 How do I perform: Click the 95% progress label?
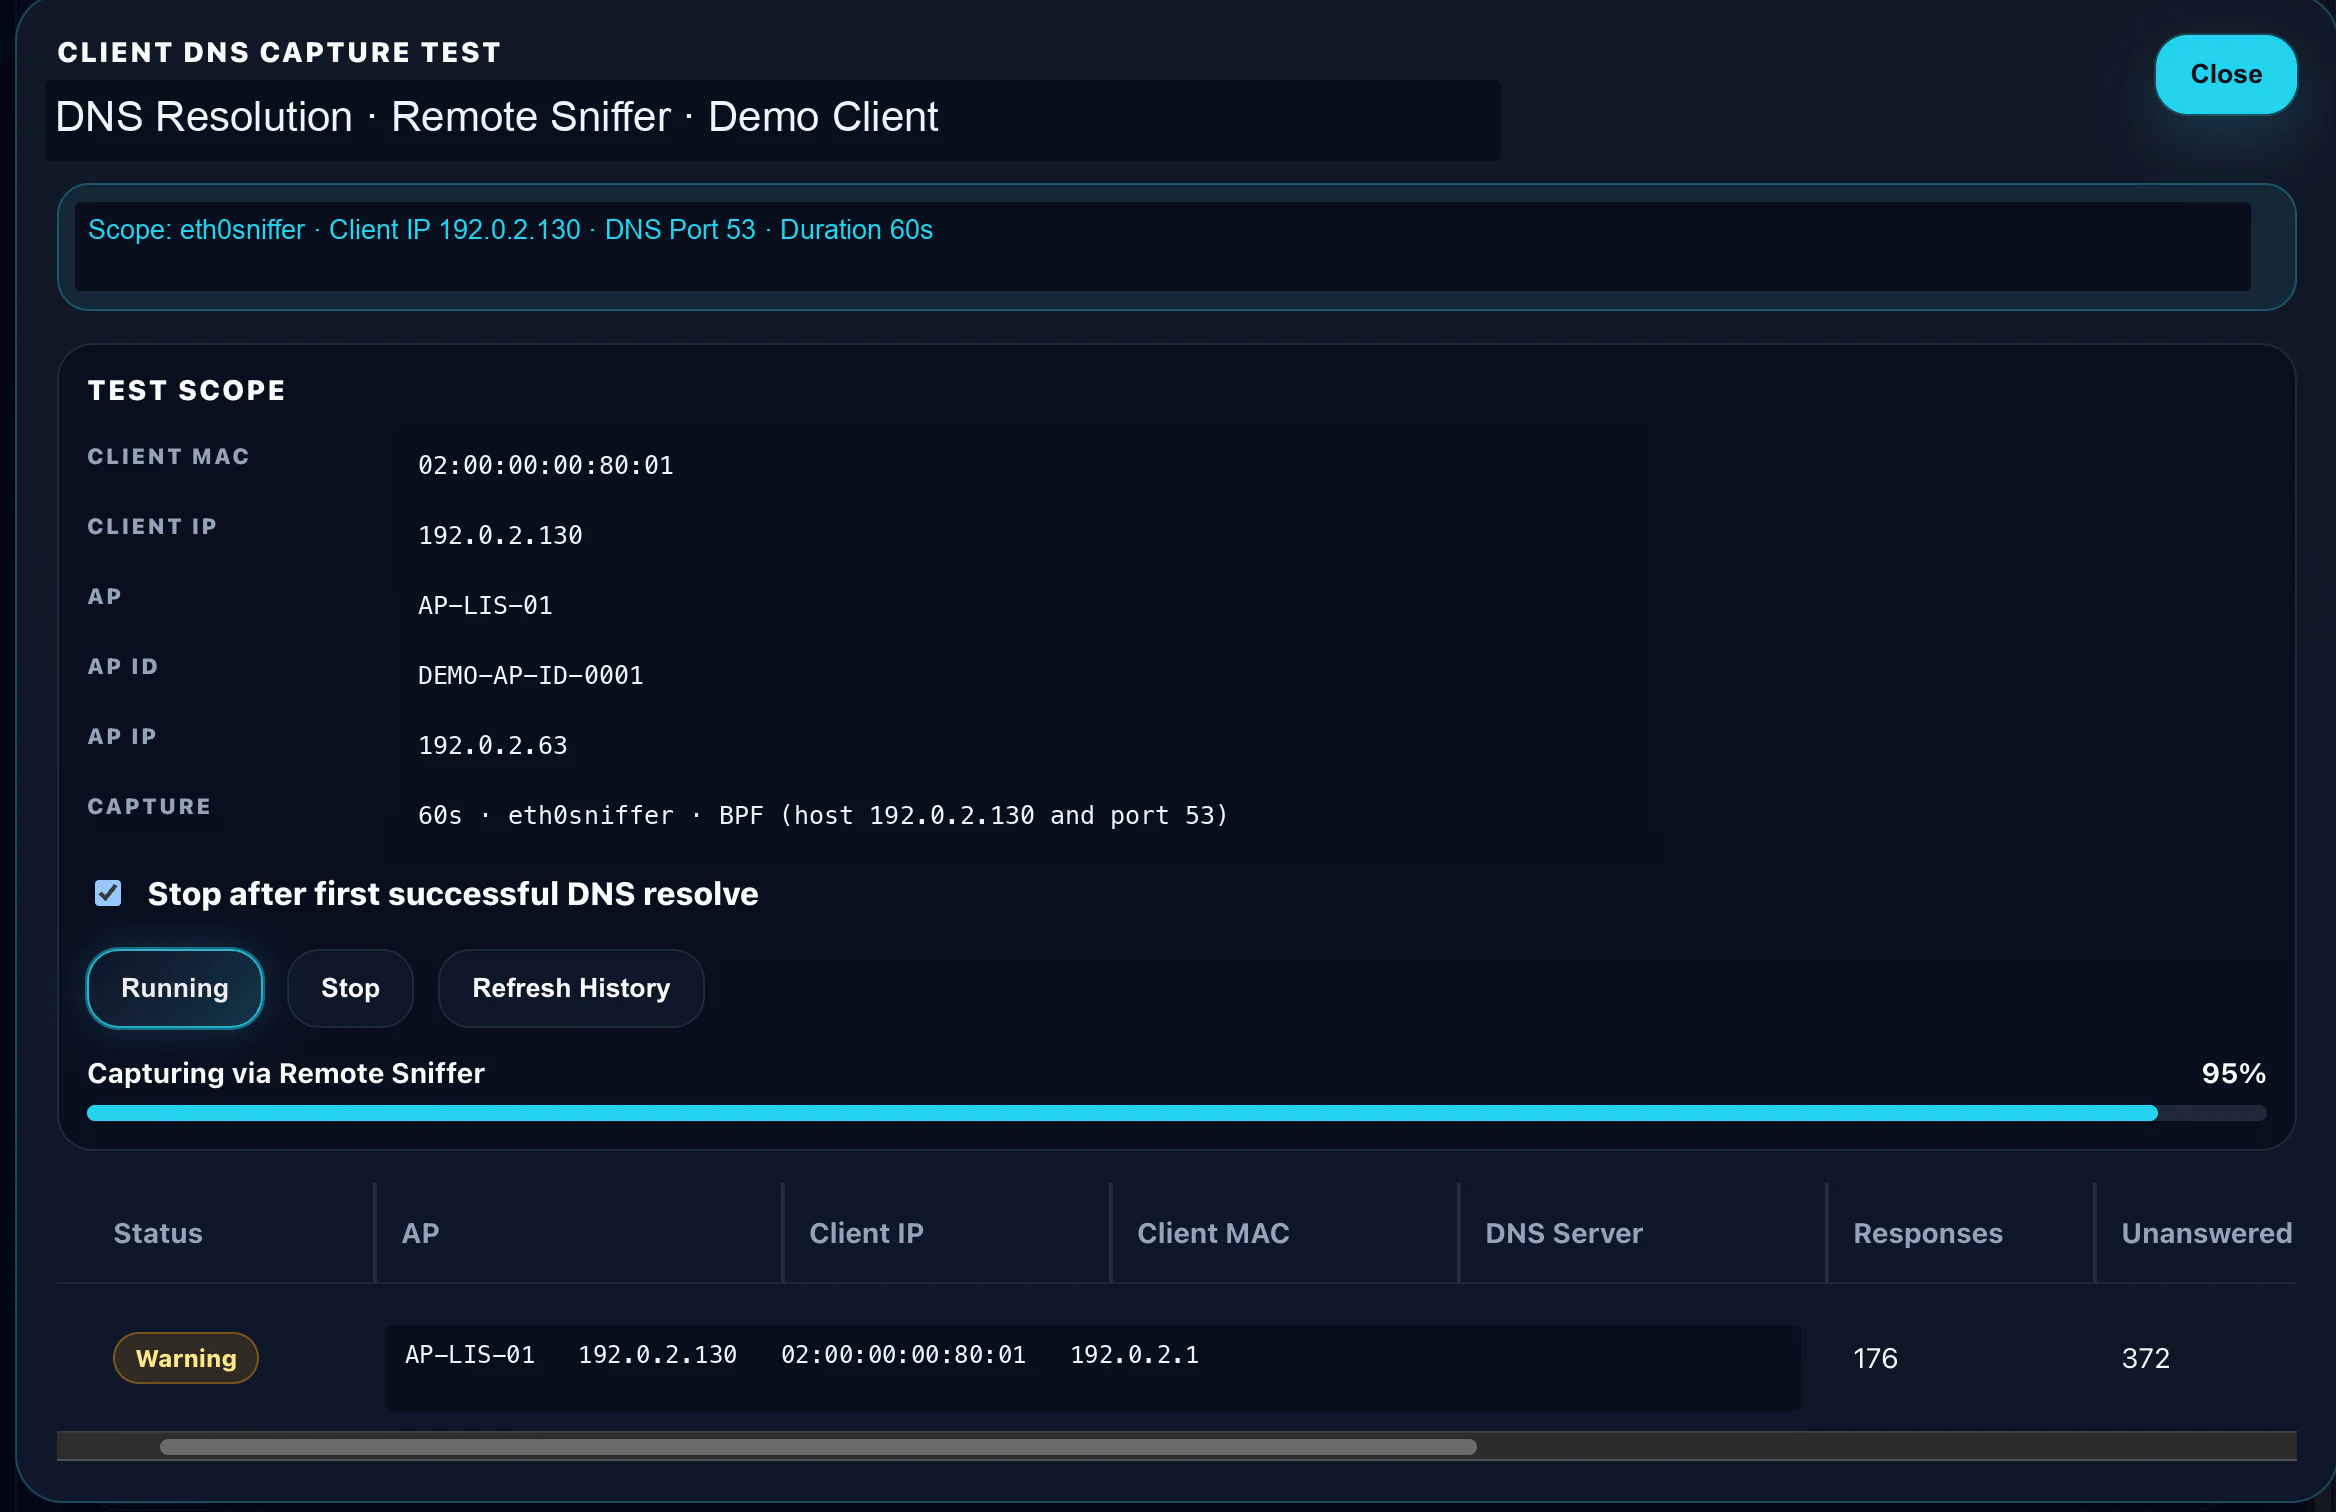click(2233, 1073)
